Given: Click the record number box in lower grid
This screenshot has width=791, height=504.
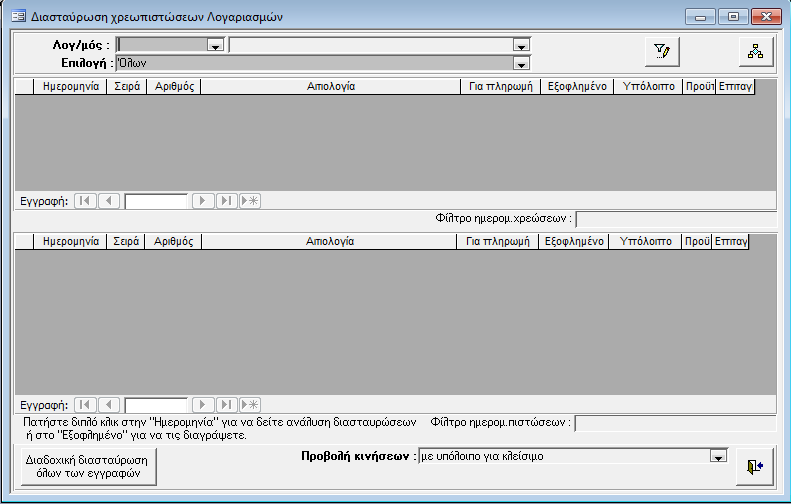Looking at the screenshot, I should 156,405.
